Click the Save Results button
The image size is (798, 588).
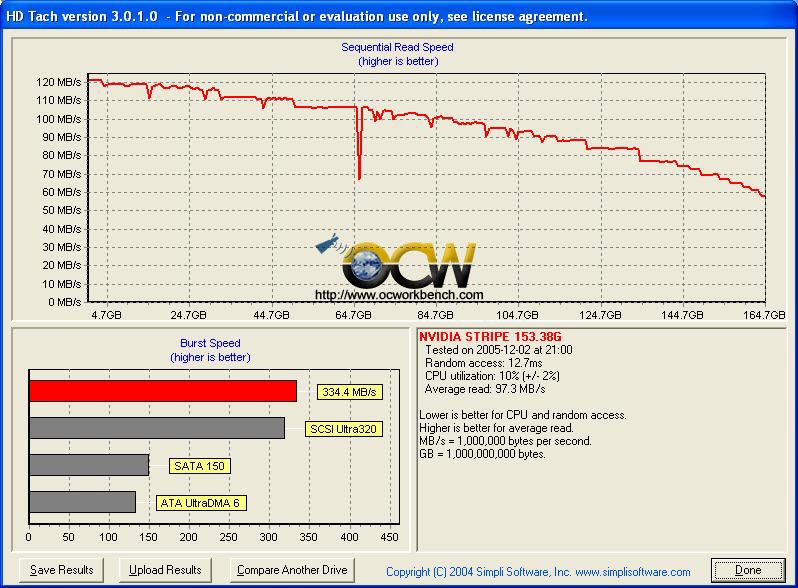point(62,570)
